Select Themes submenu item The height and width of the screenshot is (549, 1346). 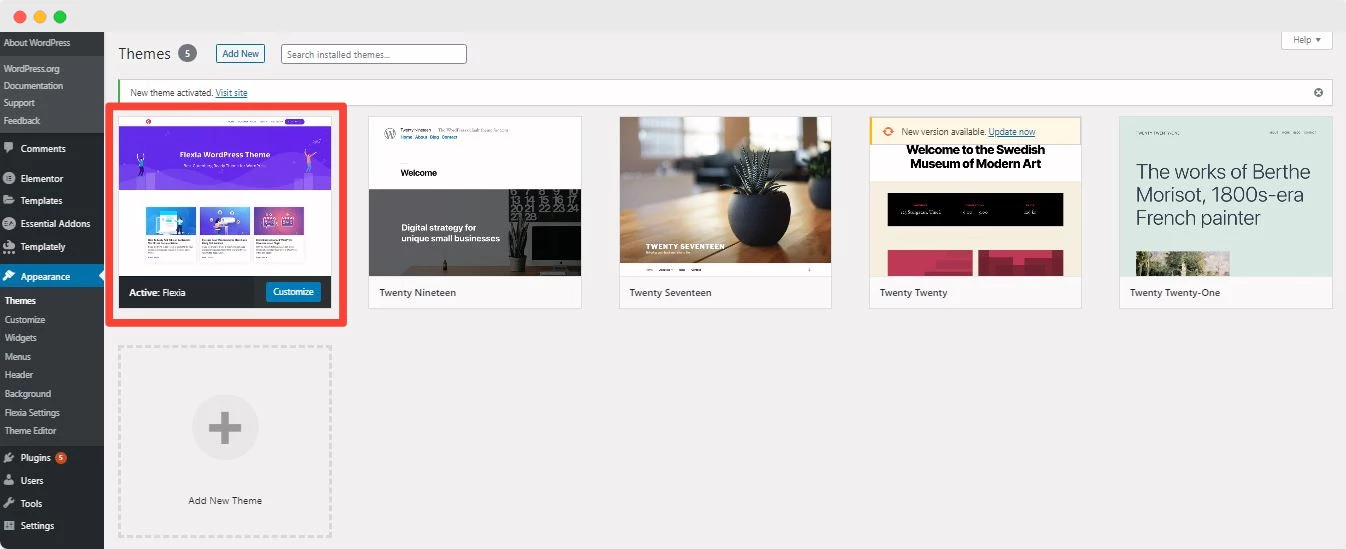click(21, 301)
